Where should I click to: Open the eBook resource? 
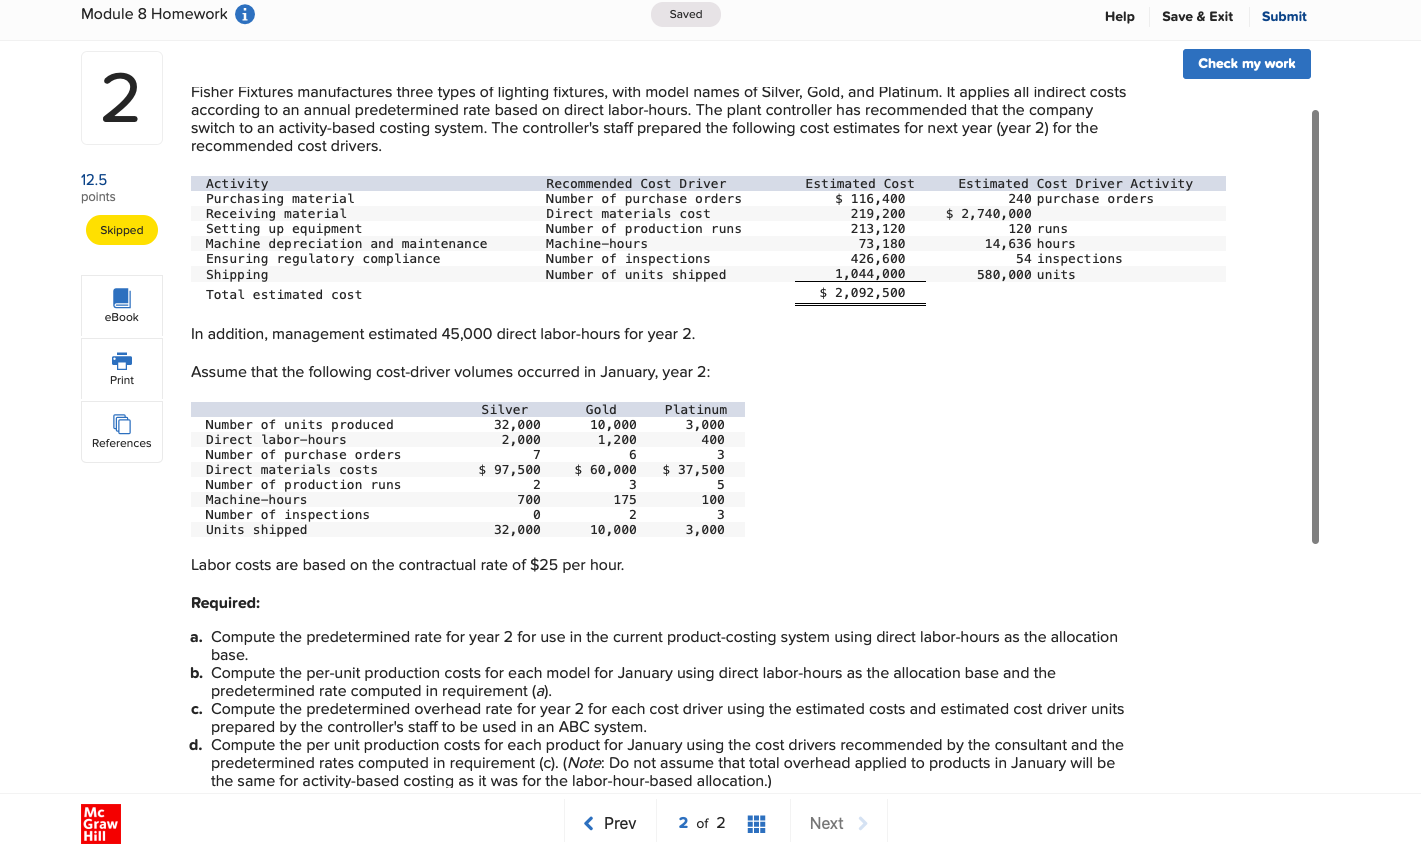[121, 305]
